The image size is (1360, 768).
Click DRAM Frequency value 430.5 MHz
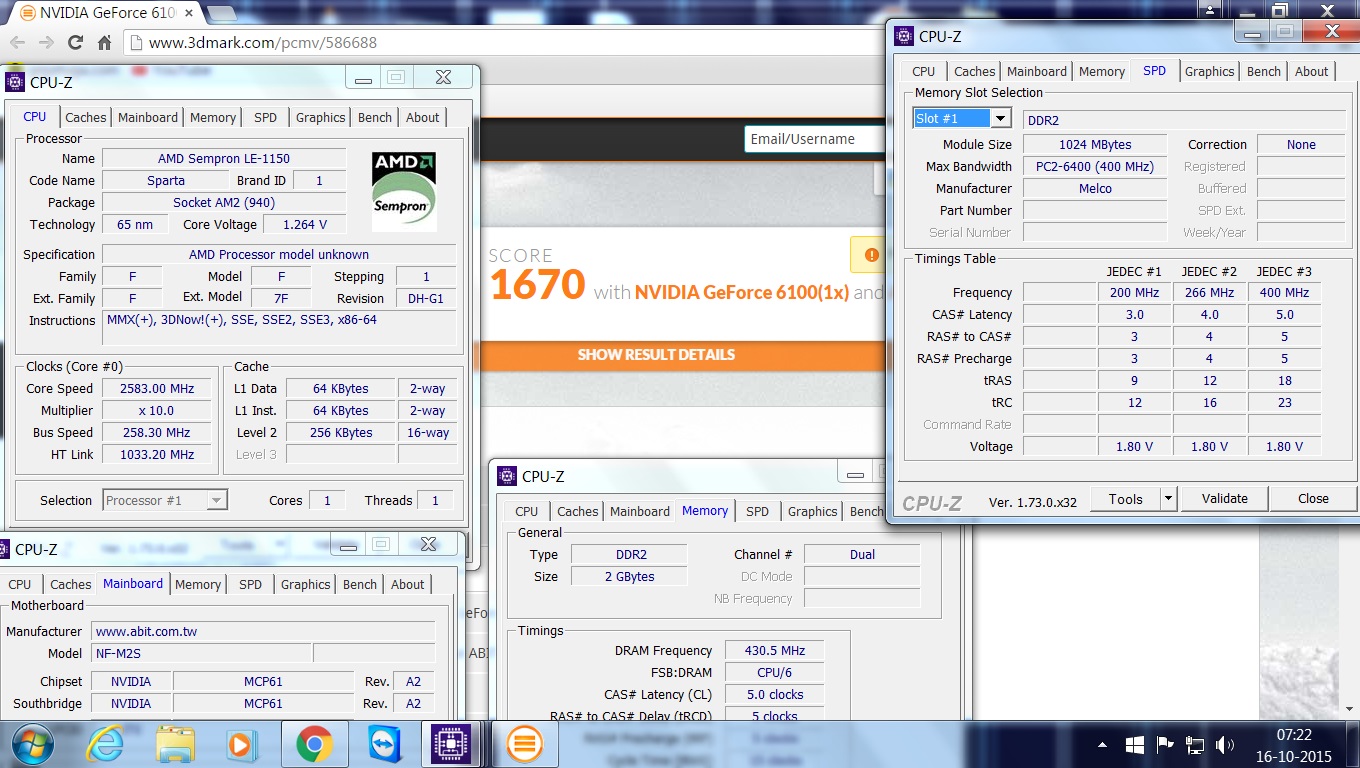tap(775, 650)
